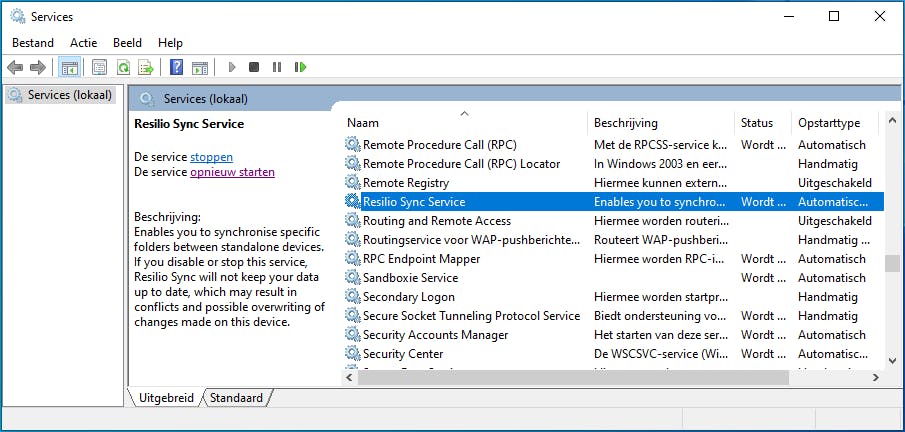905x432 pixels.
Task: Click the Forward arrow in the toolbar
Action: pyautogui.click(x=38, y=68)
